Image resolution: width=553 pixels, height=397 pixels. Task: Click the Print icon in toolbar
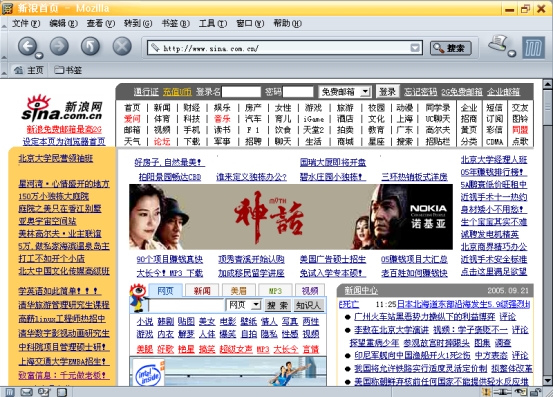pyautogui.click(x=498, y=44)
